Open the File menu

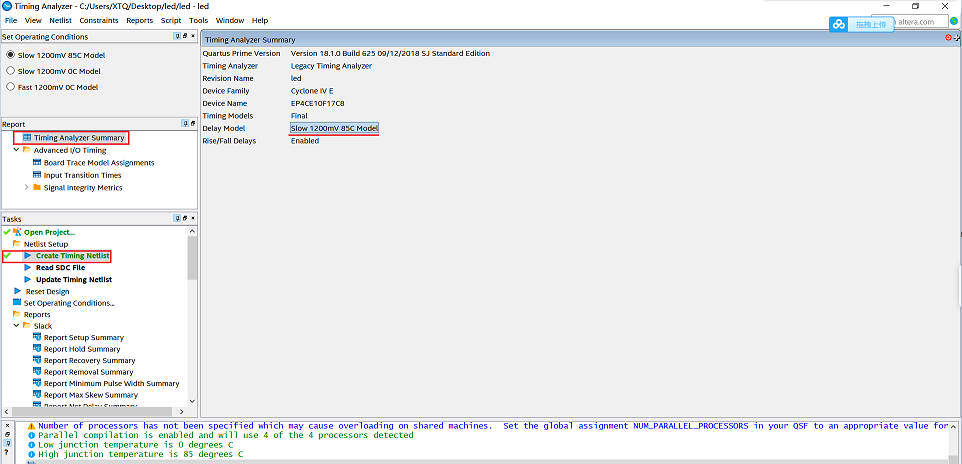pos(11,20)
